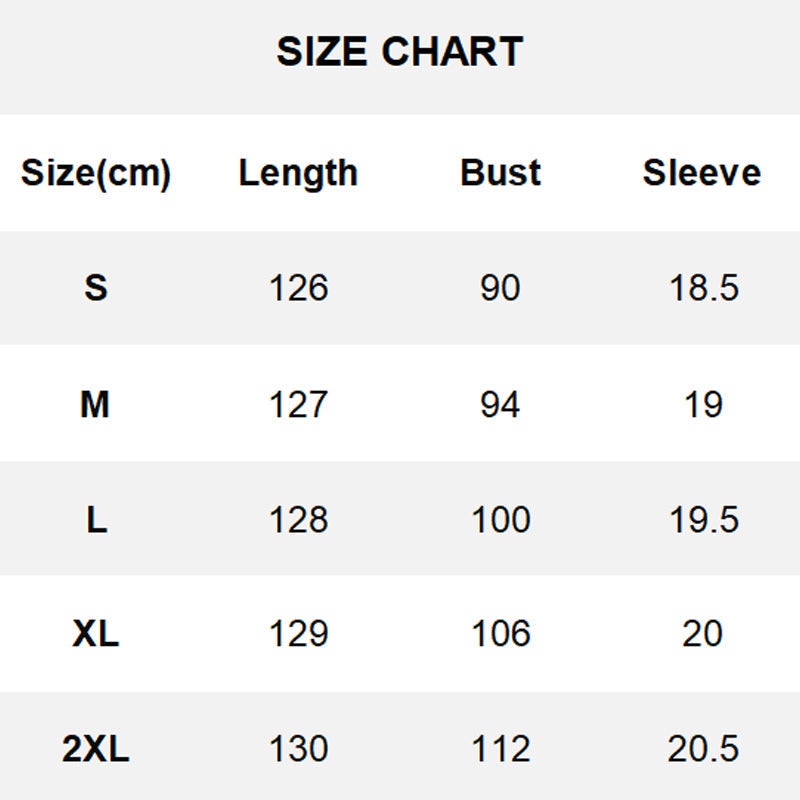This screenshot has width=800, height=800.
Task: Select the 2XL size row label
Action: pyautogui.click(x=96, y=749)
